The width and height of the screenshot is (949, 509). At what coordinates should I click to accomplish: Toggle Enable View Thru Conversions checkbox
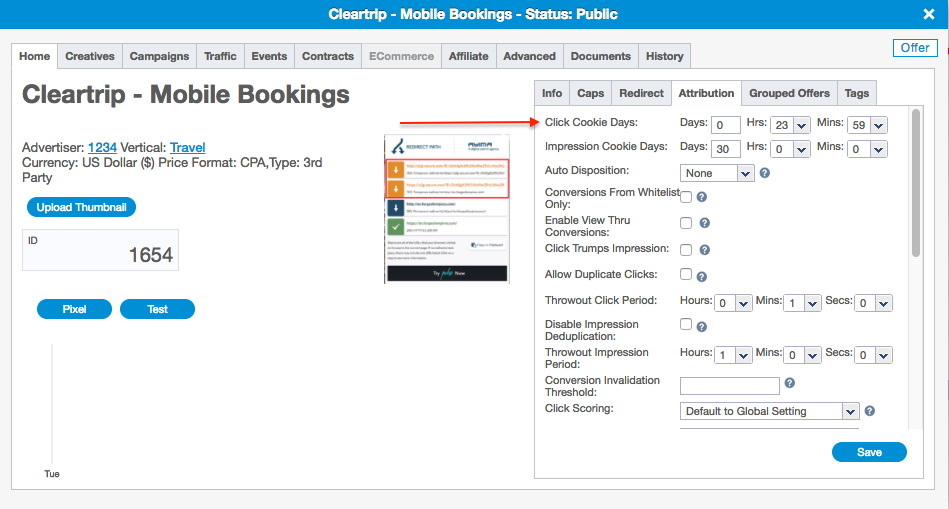click(x=686, y=223)
